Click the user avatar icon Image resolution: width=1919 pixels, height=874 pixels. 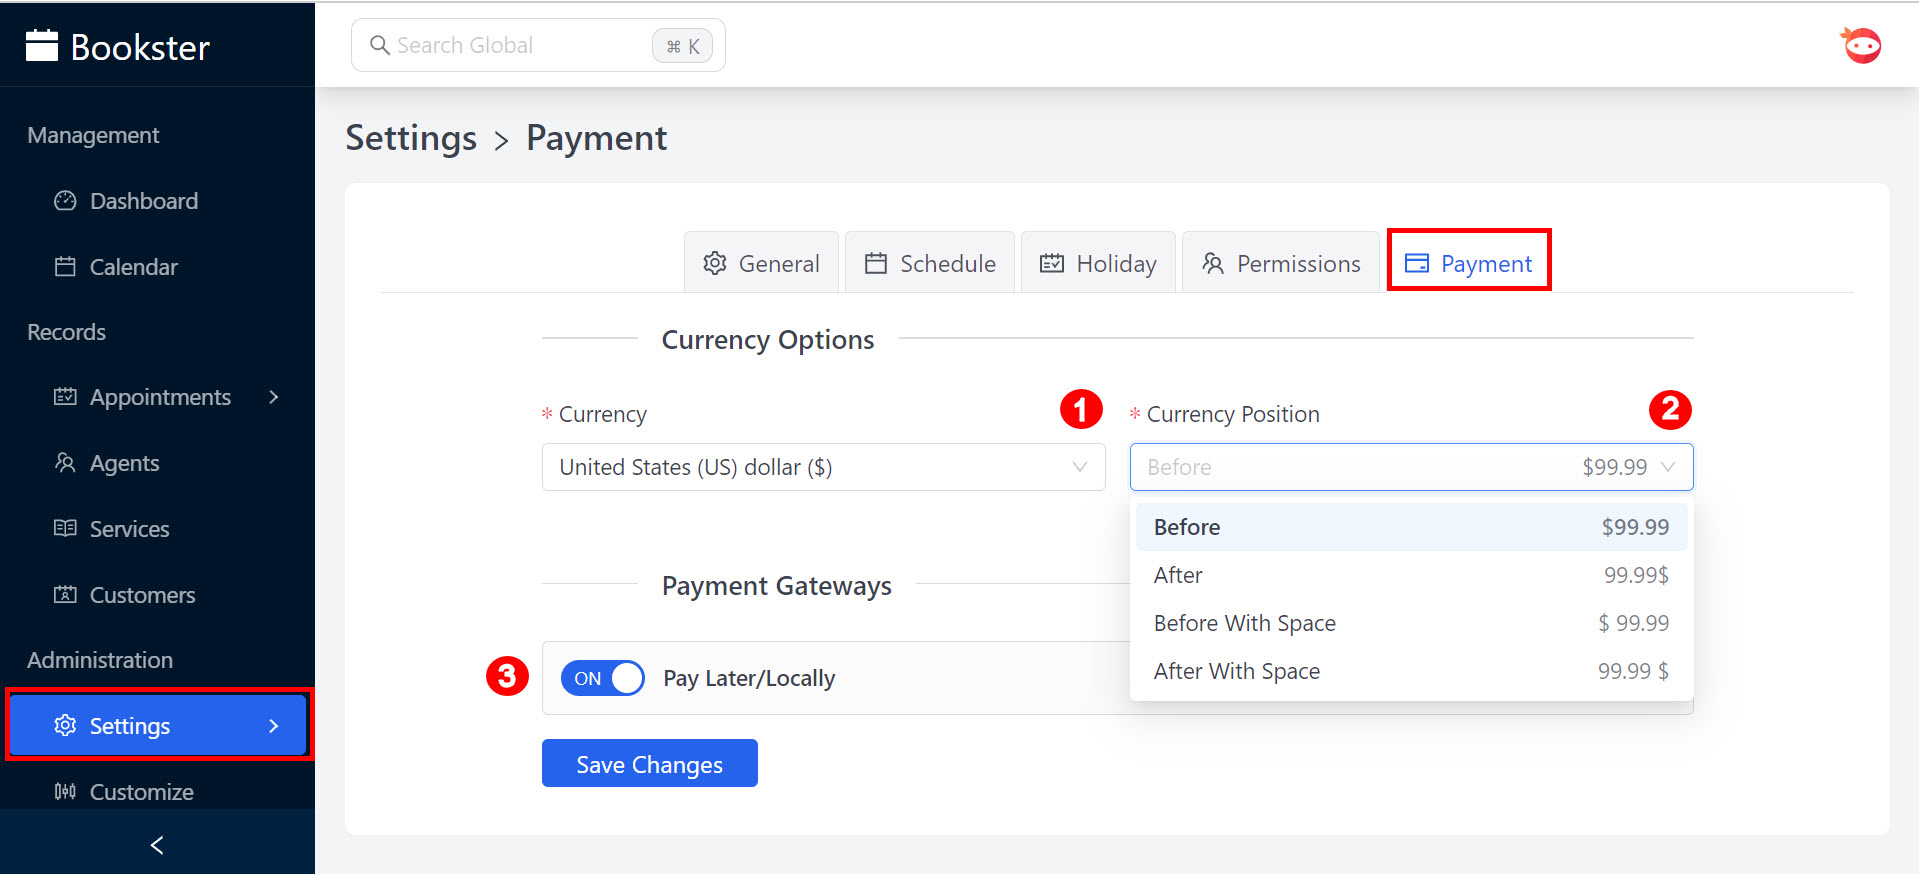tap(1861, 46)
